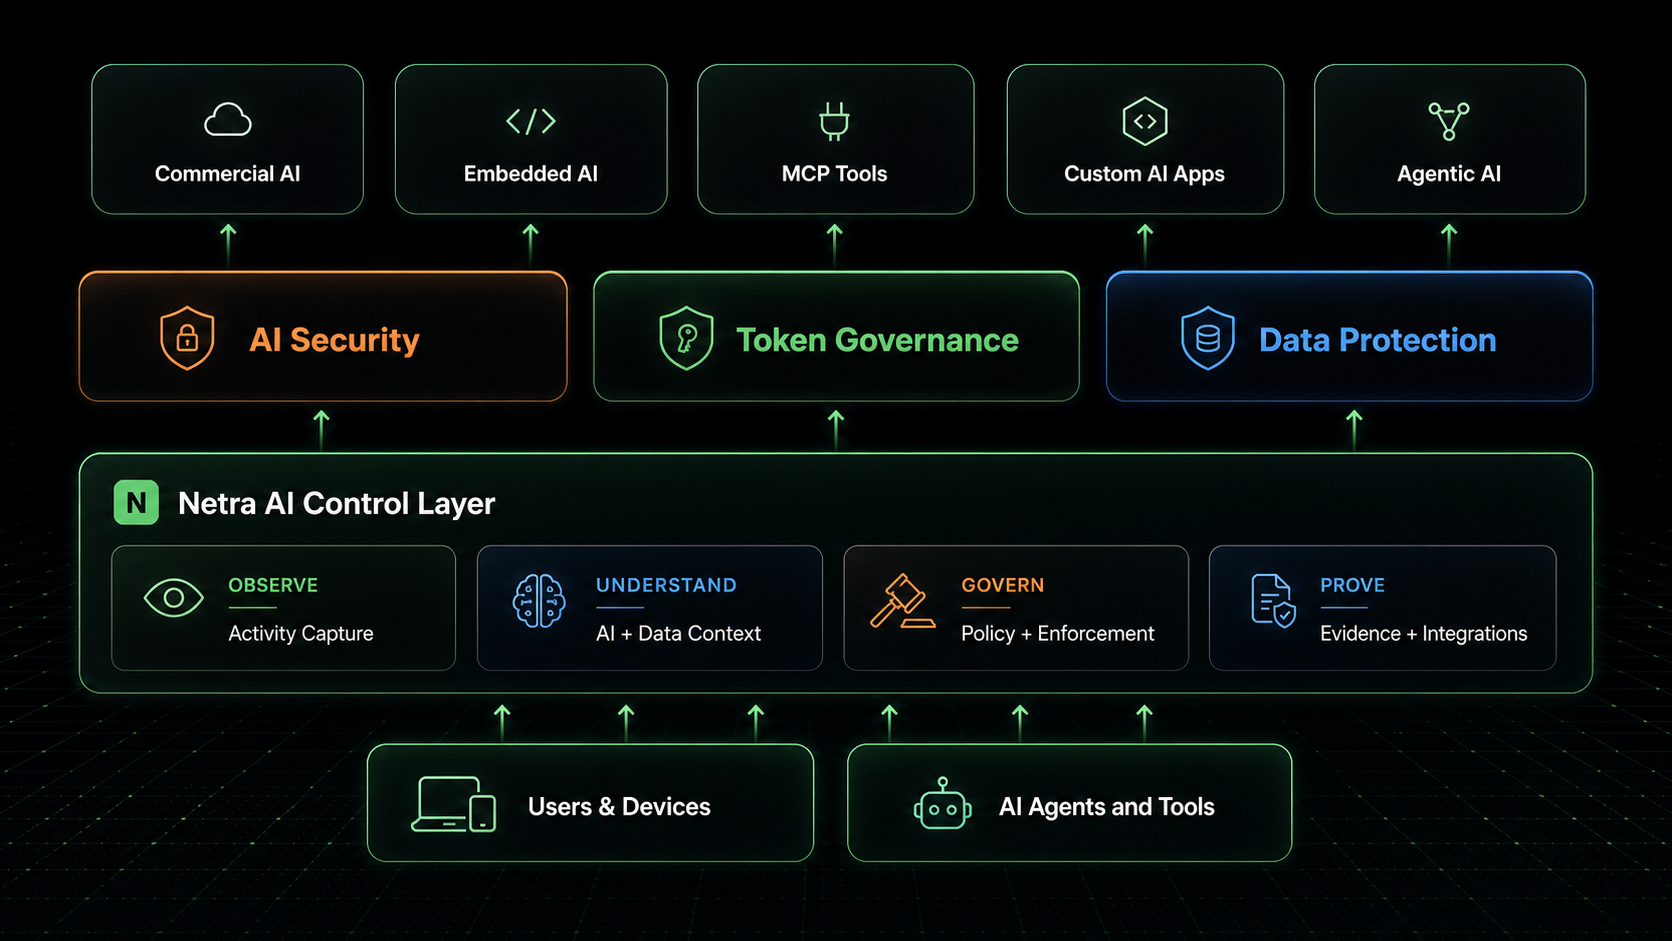Click the green Netra N logo
This screenshot has width=1672, height=941.
pos(136,502)
